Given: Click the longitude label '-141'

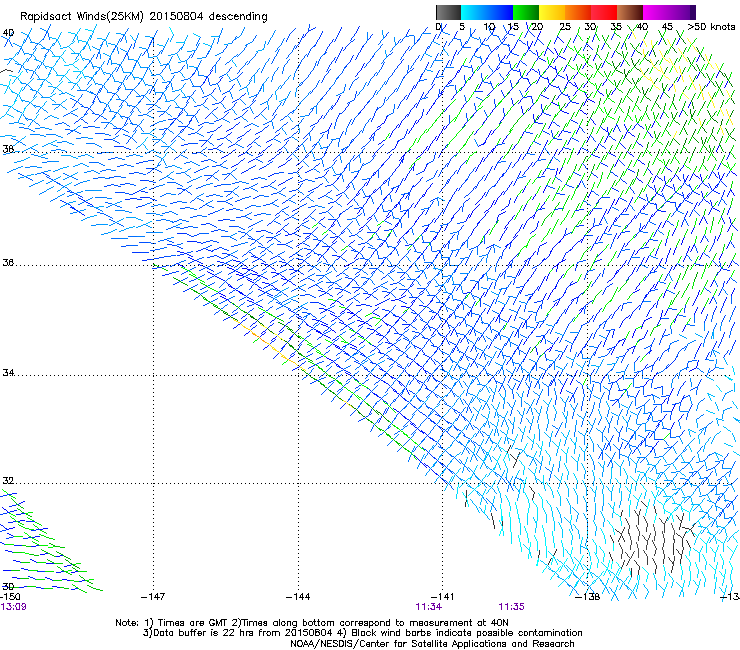Looking at the screenshot, I should tap(443, 597).
